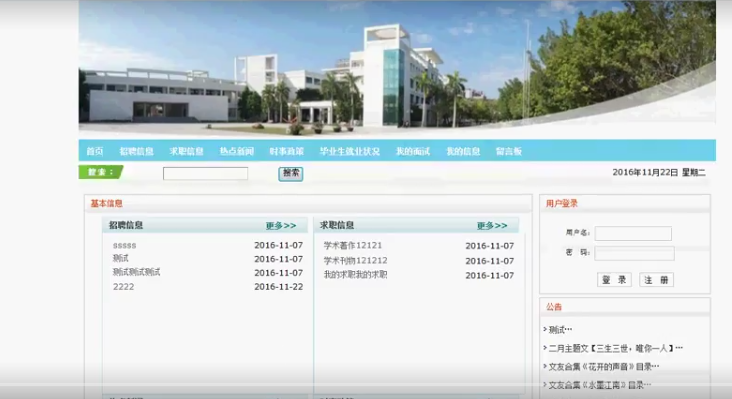Open 求职信息 navigation menu item

[x=186, y=151]
